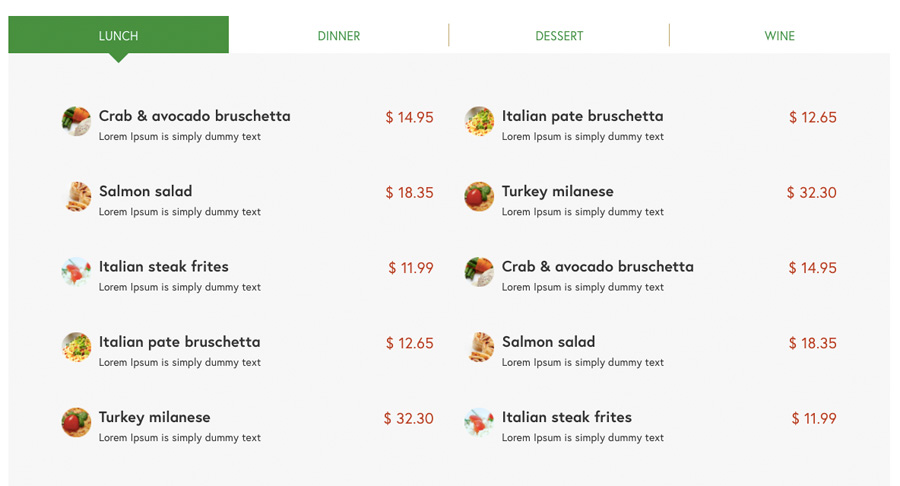Click the right column Salmon salad dish icon
The width and height of the screenshot is (900, 486).
pos(479,347)
